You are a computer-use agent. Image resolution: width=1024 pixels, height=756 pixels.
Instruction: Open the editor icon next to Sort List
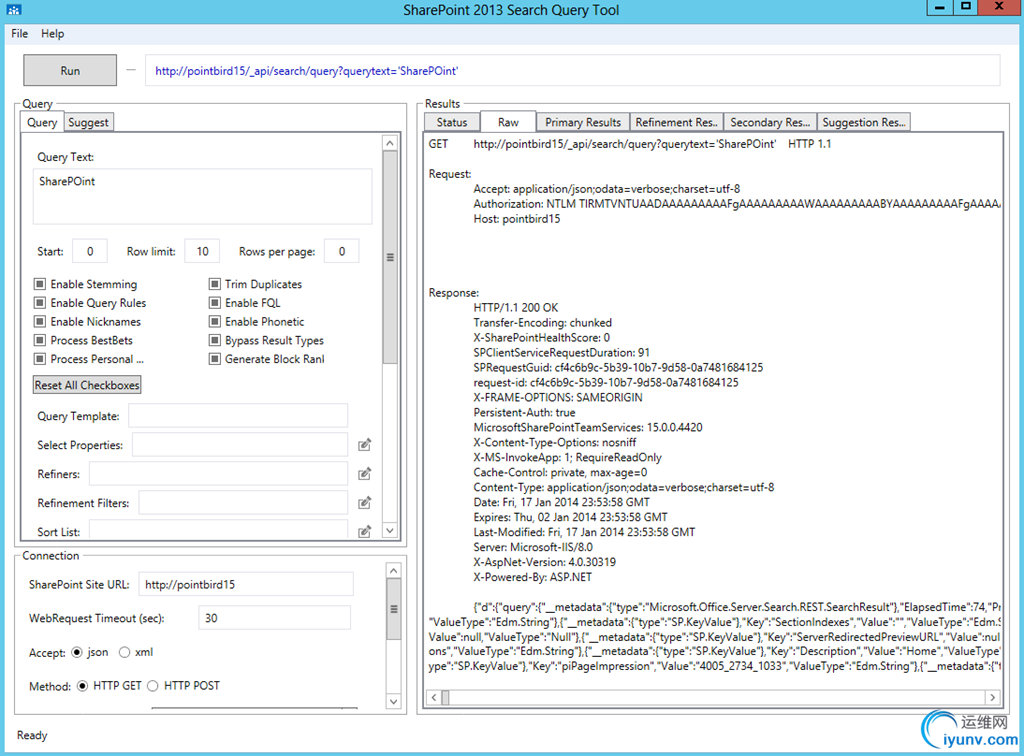pyautogui.click(x=365, y=531)
